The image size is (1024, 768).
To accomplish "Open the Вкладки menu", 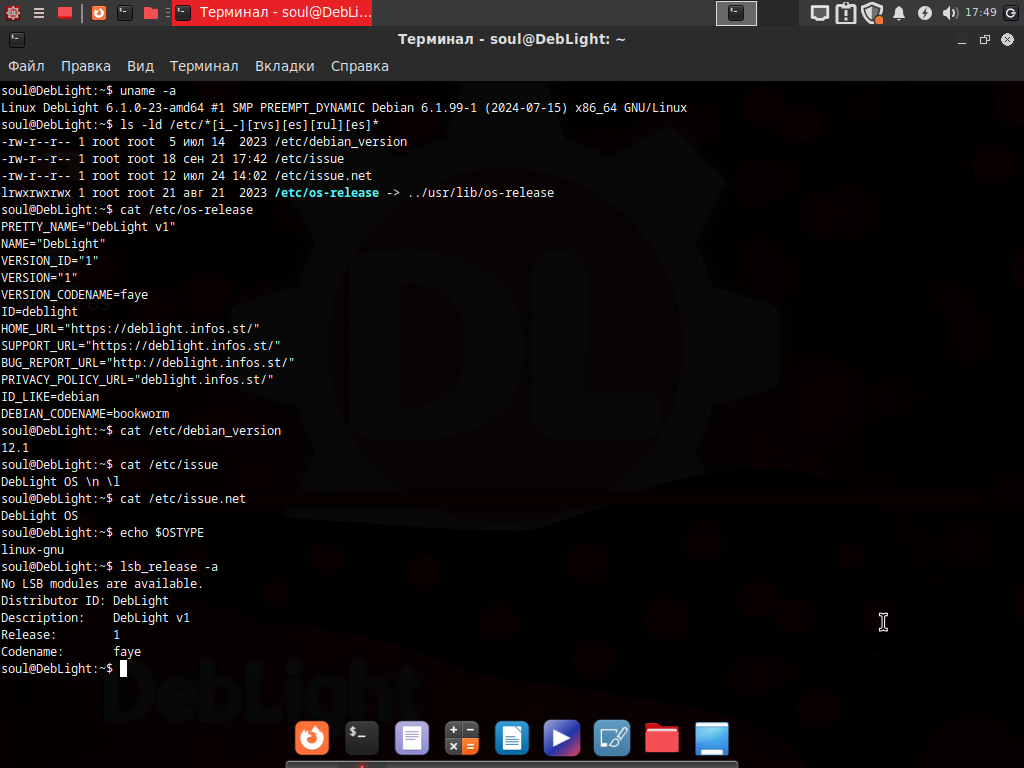I will click(285, 66).
